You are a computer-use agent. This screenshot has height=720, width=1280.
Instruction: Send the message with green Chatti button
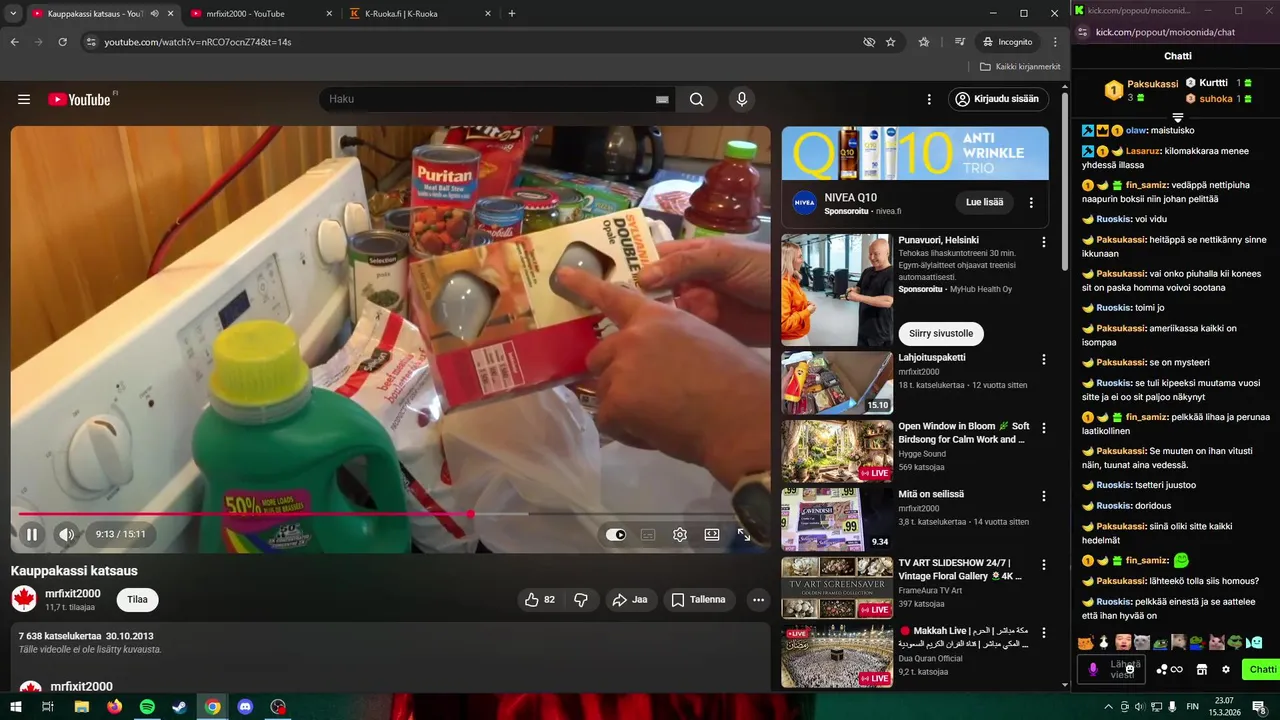coord(1262,669)
